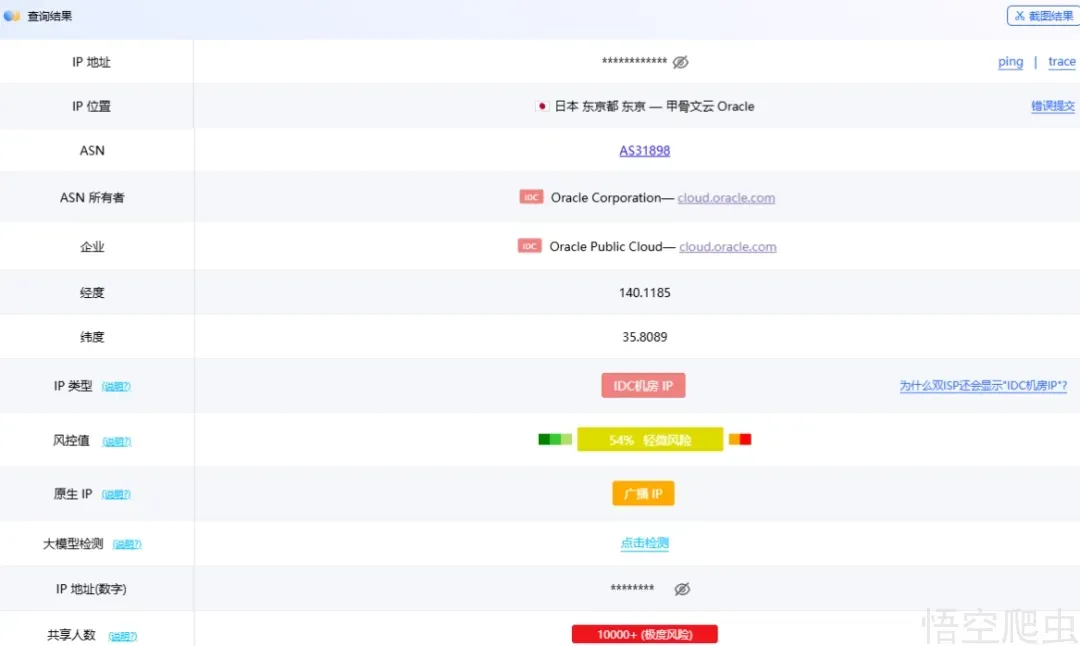Click the 错误提交 link
1080x646 pixels.
pyautogui.click(x=1053, y=106)
